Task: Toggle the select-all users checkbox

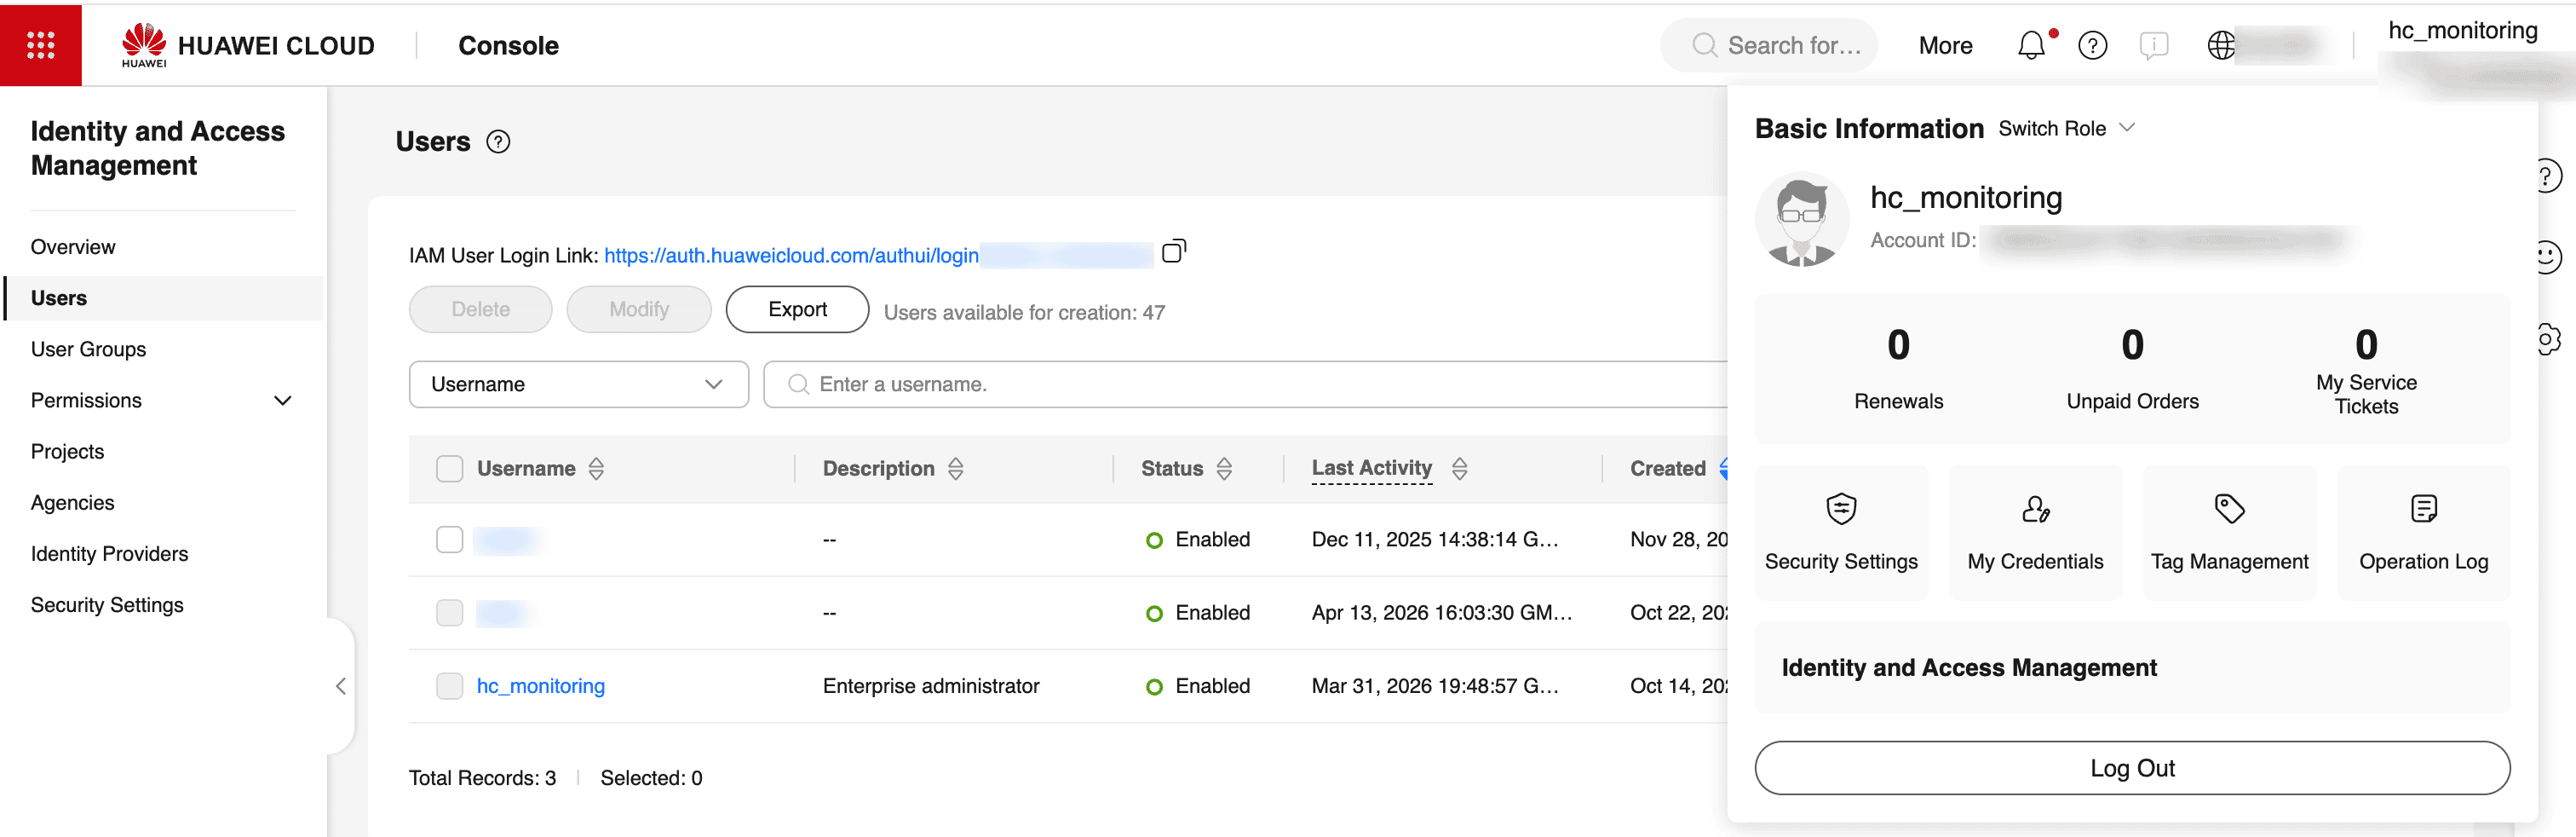Action: [x=450, y=469]
